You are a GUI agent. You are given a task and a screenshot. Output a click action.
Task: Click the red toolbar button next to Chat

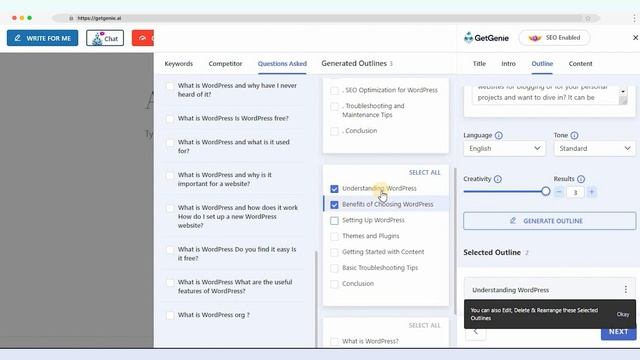click(143, 38)
